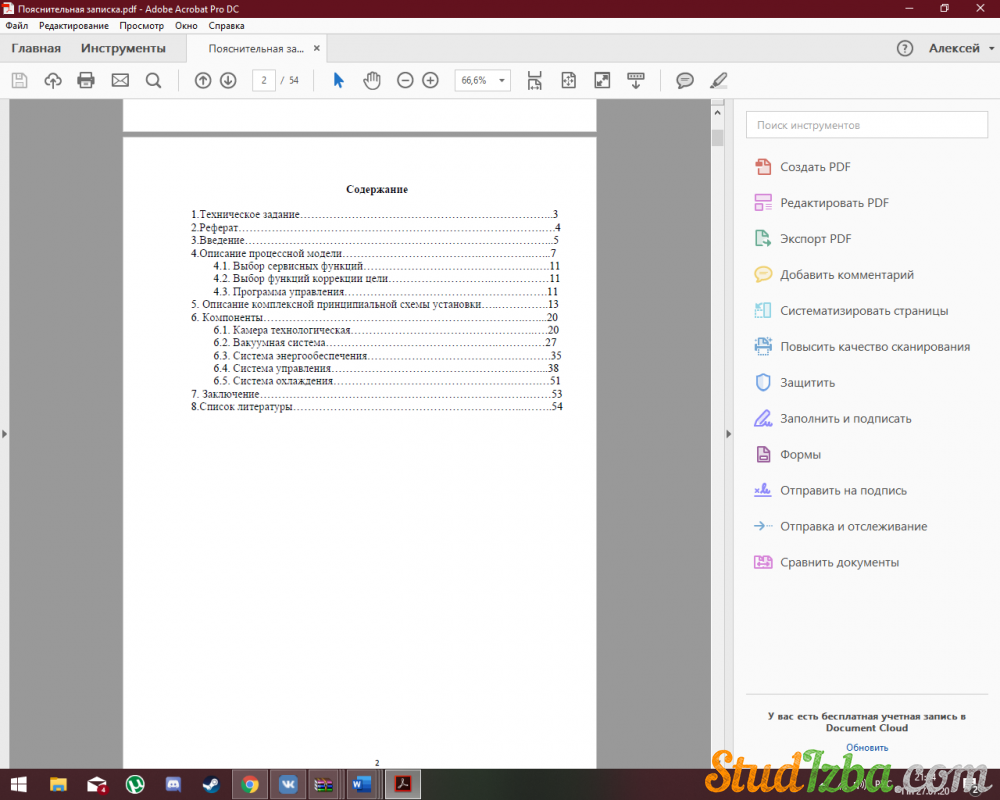This screenshot has width=1000, height=800.
Task: Send file by email envelope icon
Action: [120, 80]
